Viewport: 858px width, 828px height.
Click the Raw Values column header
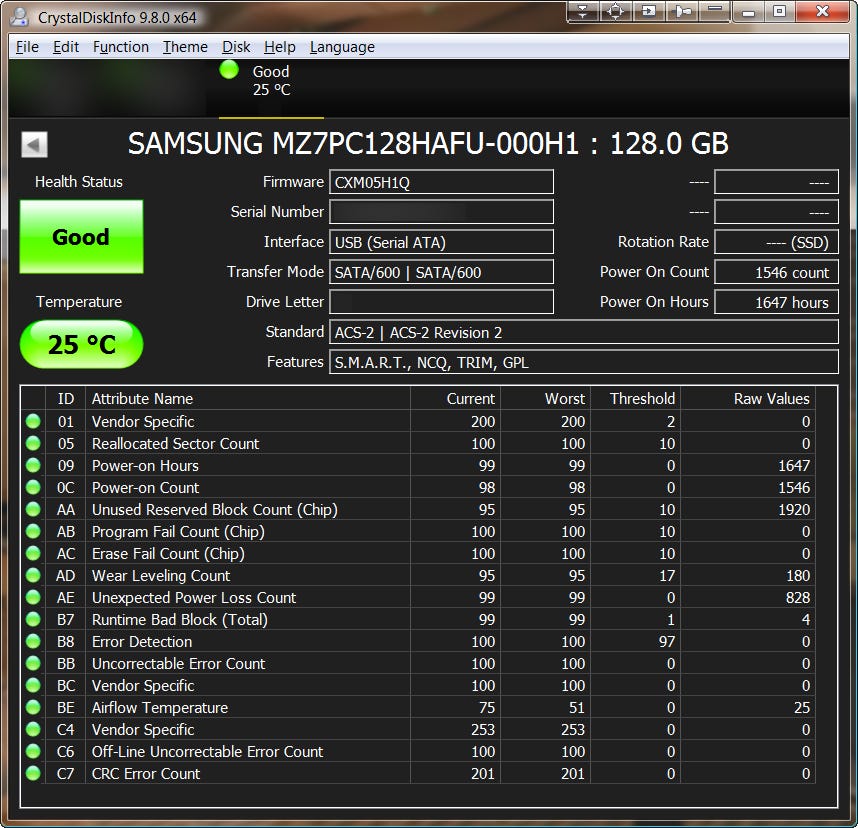point(747,398)
